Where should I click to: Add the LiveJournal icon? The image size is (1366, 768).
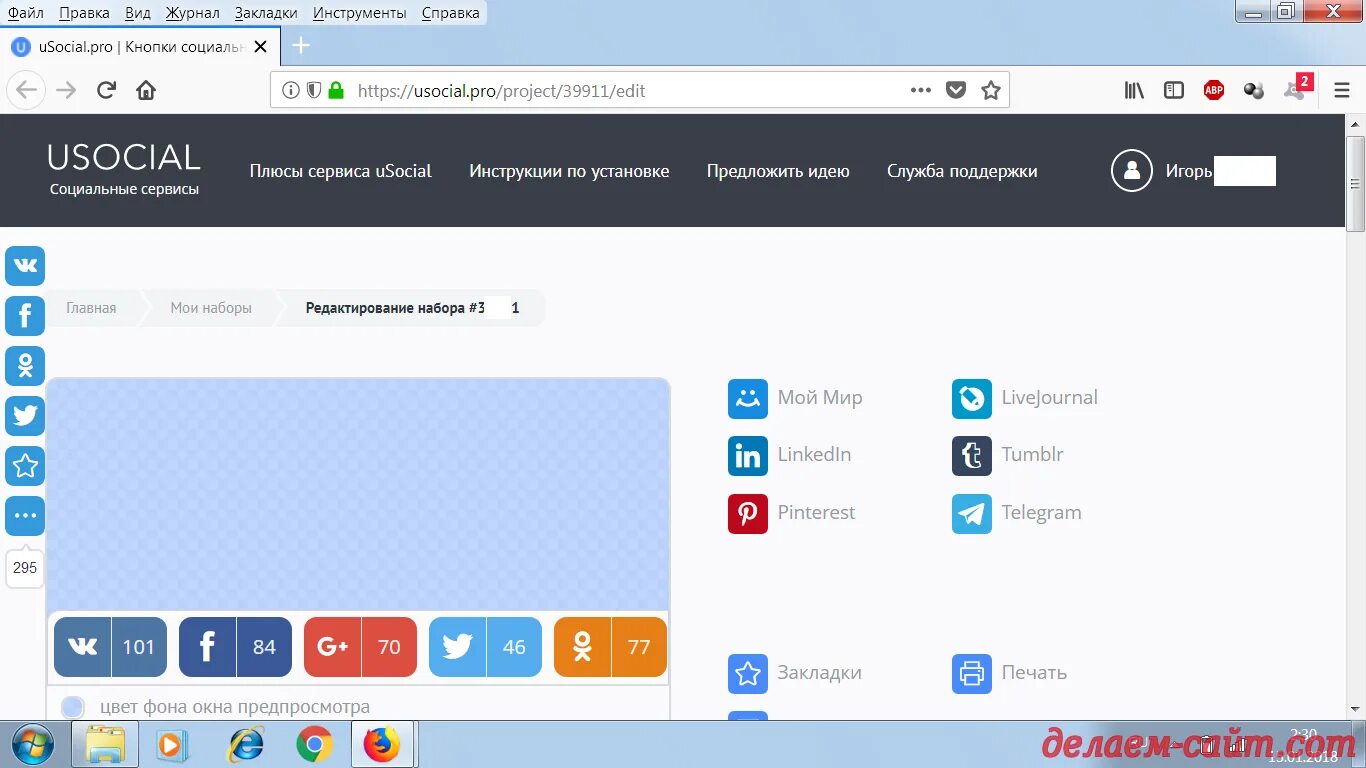click(972, 398)
